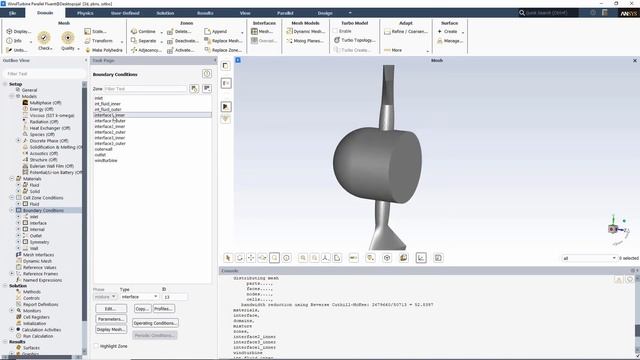Click Append in Zones group

coord(216,31)
